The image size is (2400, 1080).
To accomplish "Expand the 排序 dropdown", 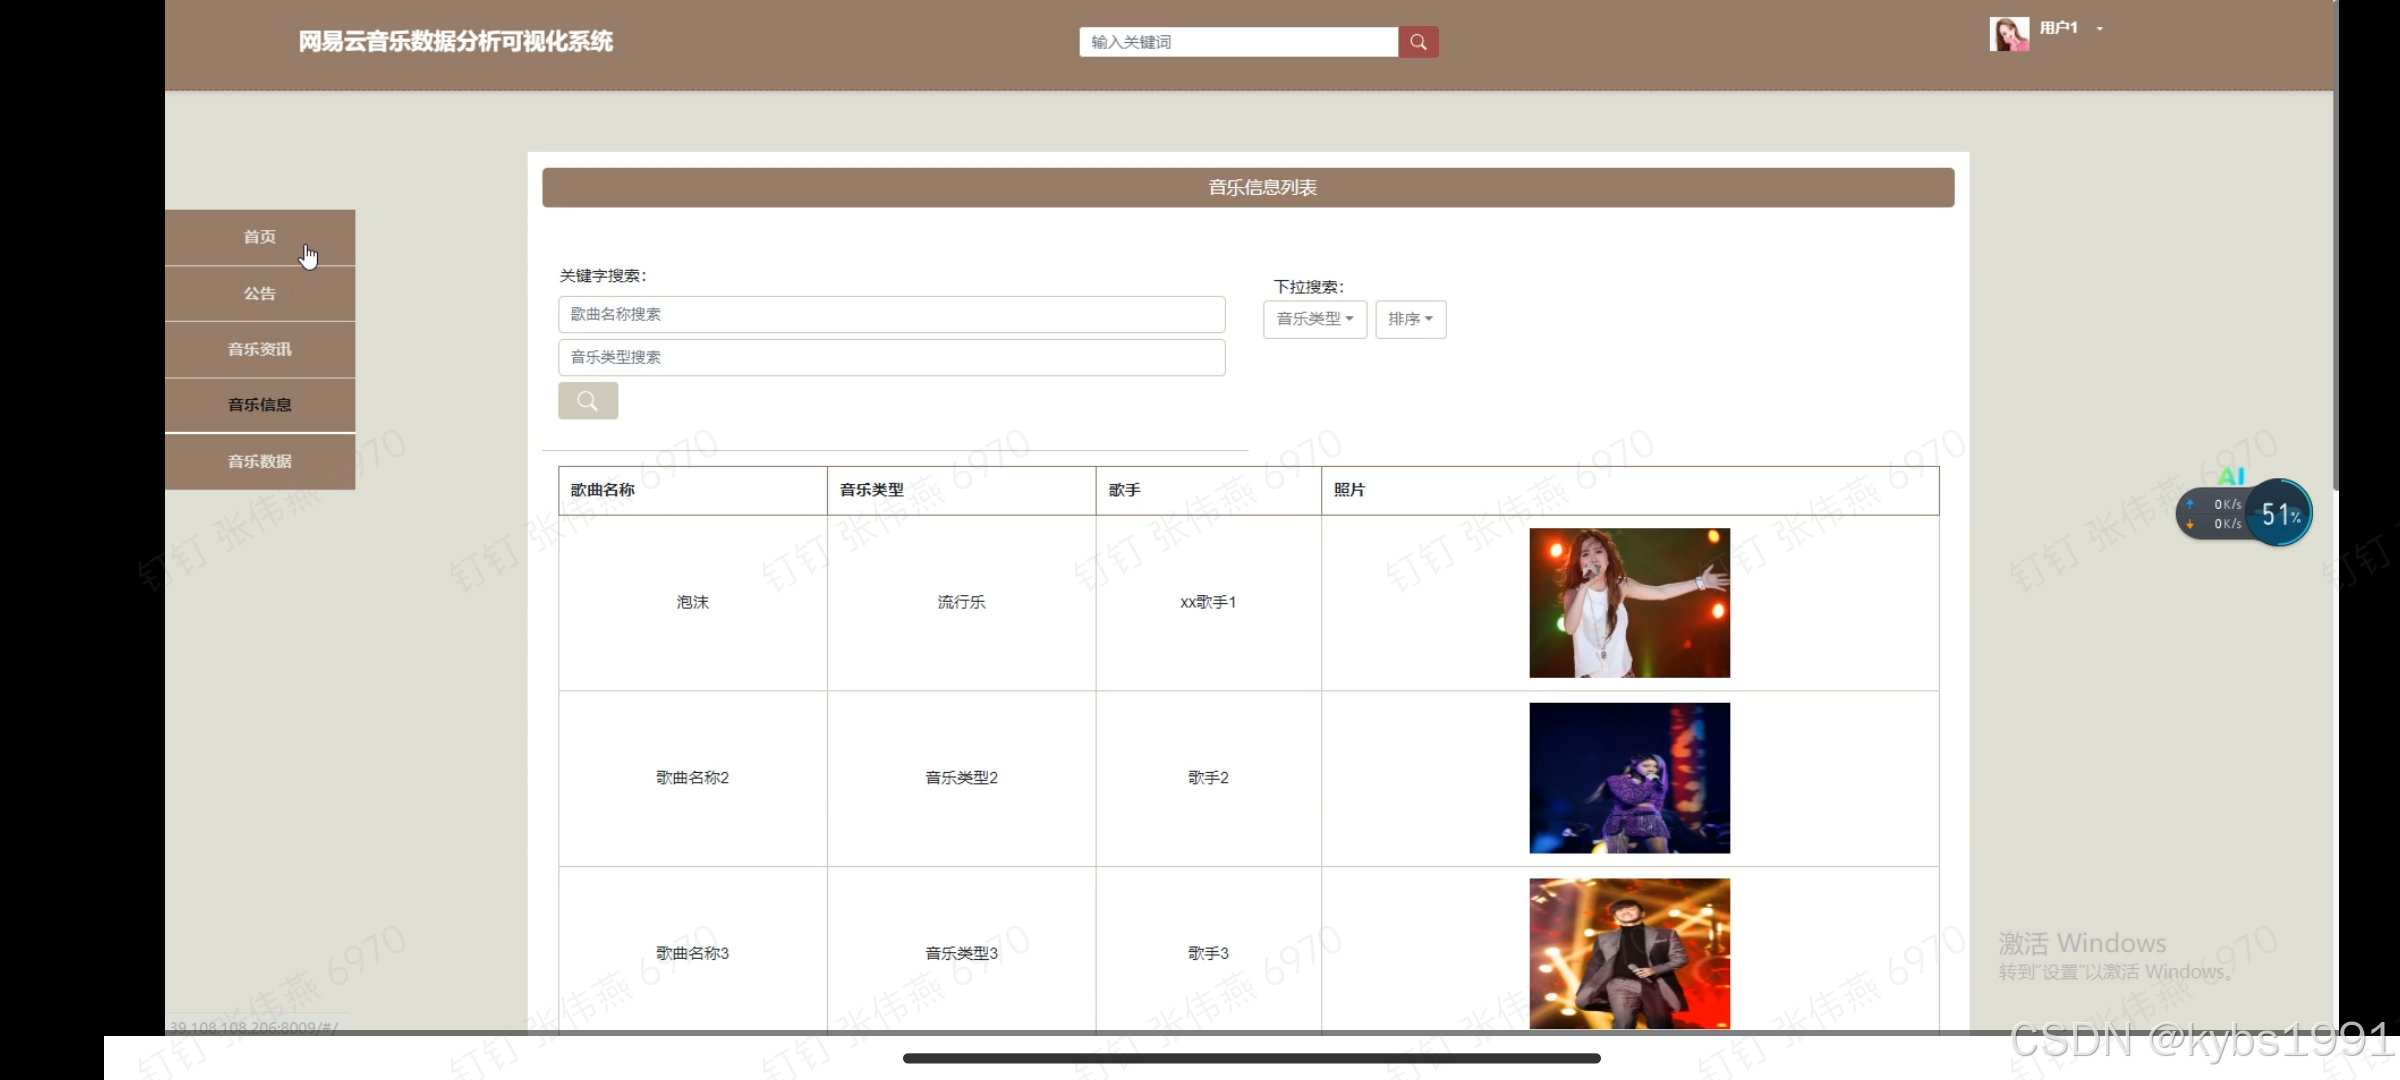I will click(1410, 319).
